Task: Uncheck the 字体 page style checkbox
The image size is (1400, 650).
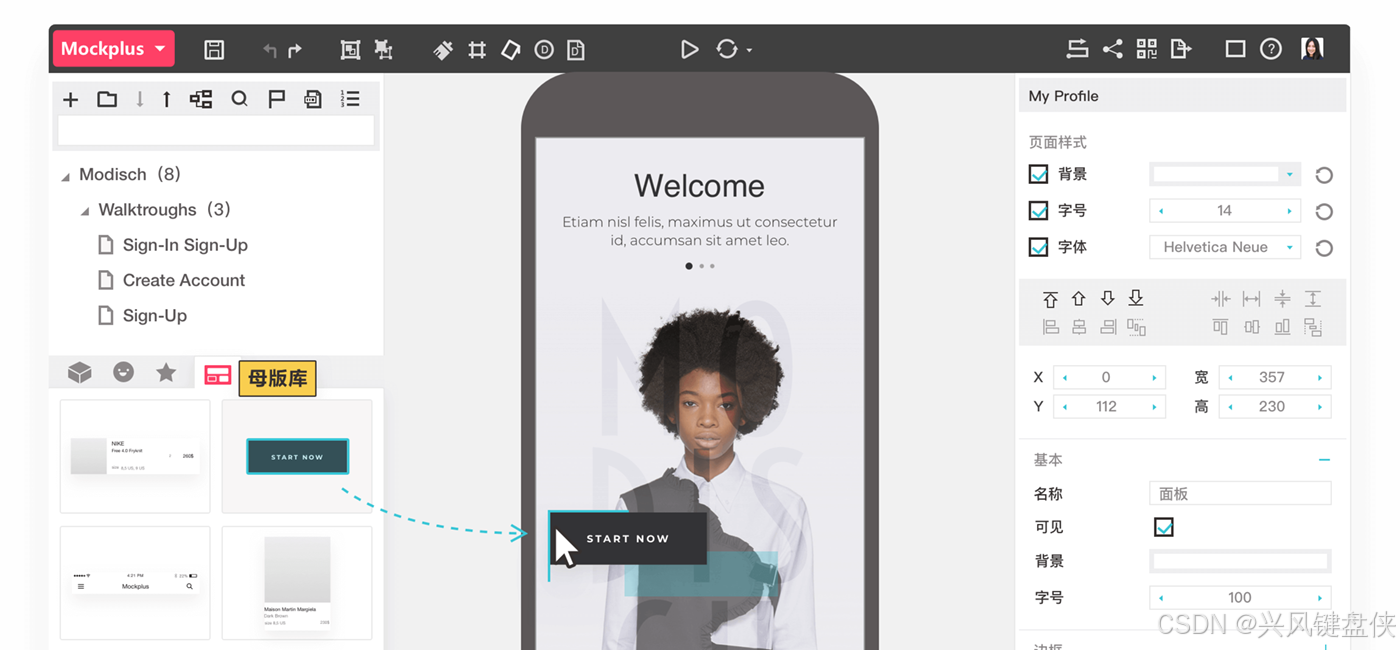Action: [x=1038, y=247]
